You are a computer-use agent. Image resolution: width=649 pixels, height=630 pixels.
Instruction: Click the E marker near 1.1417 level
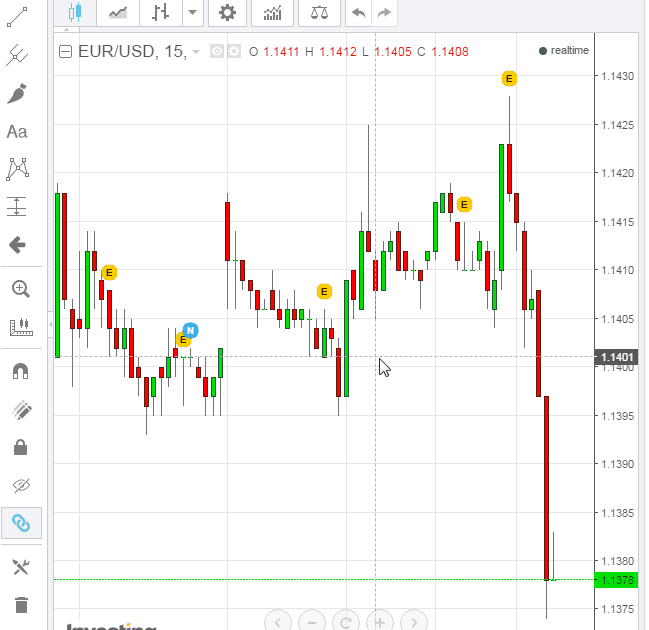464,204
